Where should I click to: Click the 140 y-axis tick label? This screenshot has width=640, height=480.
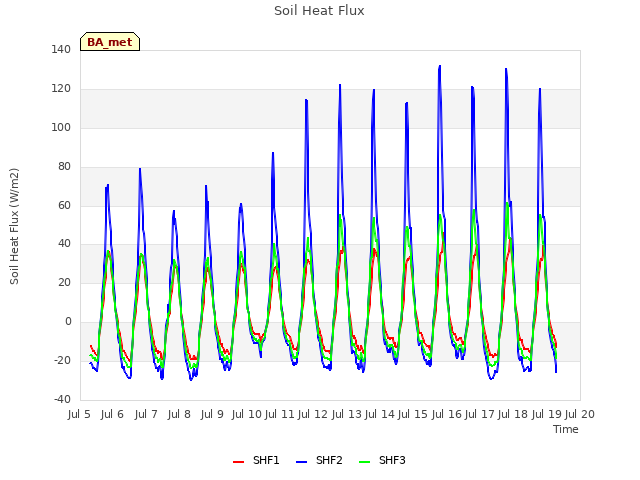pyautogui.click(x=61, y=50)
